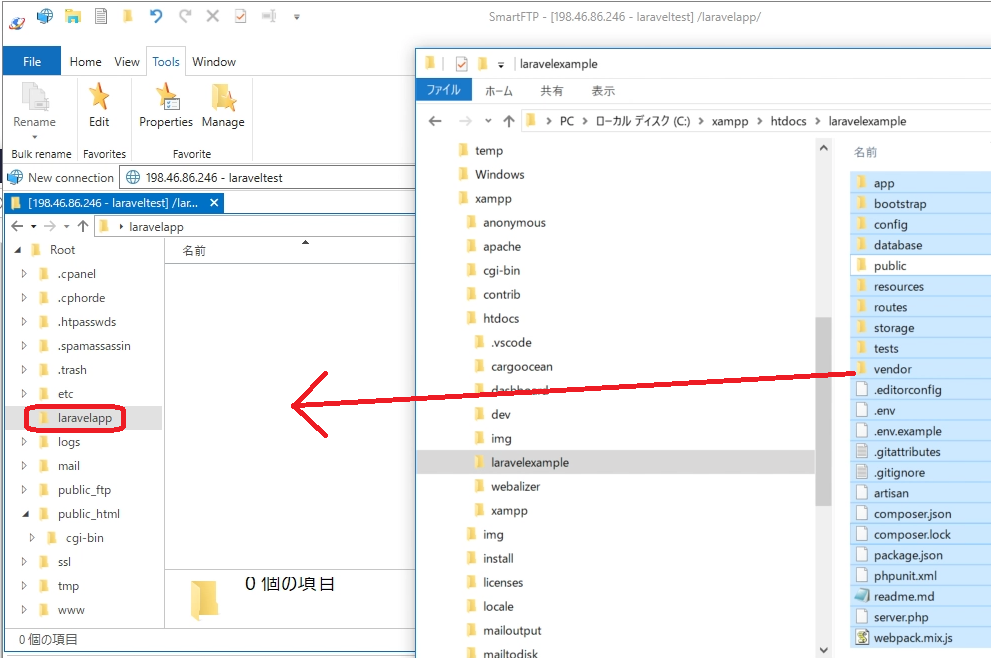Click Explorer tree scrollbar down arrow
Image resolution: width=991 pixels, height=658 pixels.
(823, 649)
